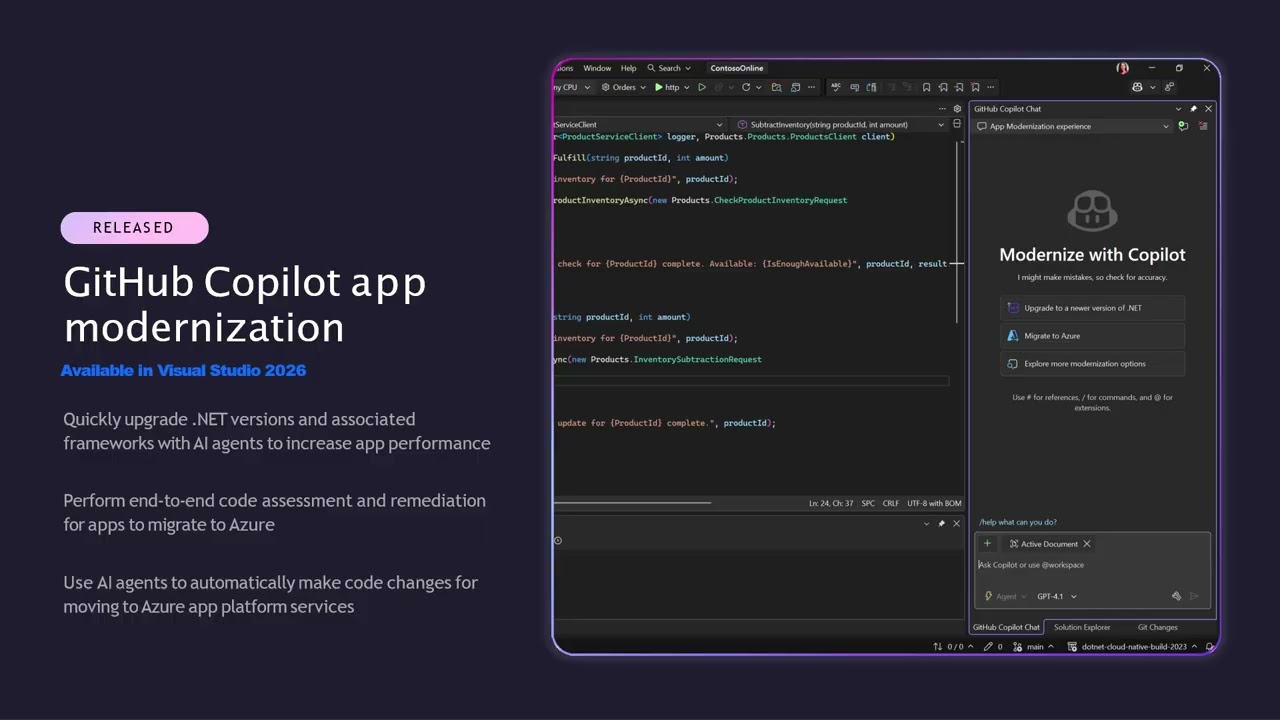Clear all bookmarks icon in toolbar
1280x720 pixels.
(x=976, y=87)
